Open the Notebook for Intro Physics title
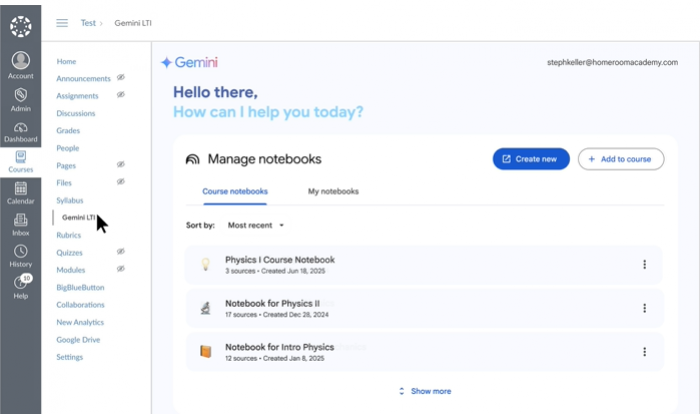The image size is (700, 414). [279, 347]
